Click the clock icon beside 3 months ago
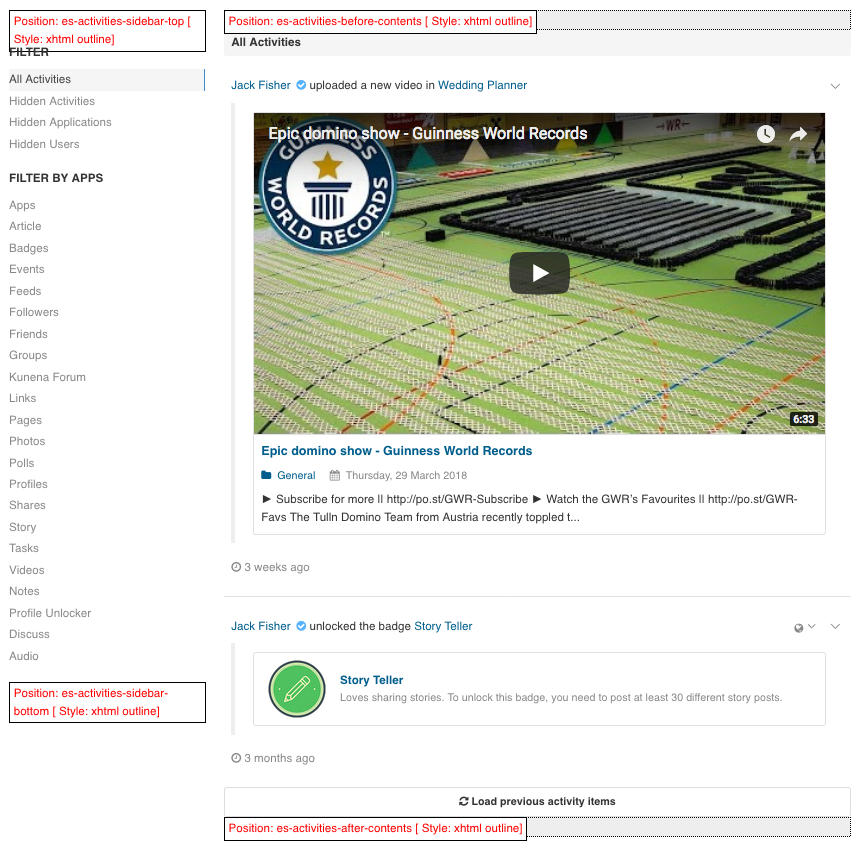 point(236,758)
